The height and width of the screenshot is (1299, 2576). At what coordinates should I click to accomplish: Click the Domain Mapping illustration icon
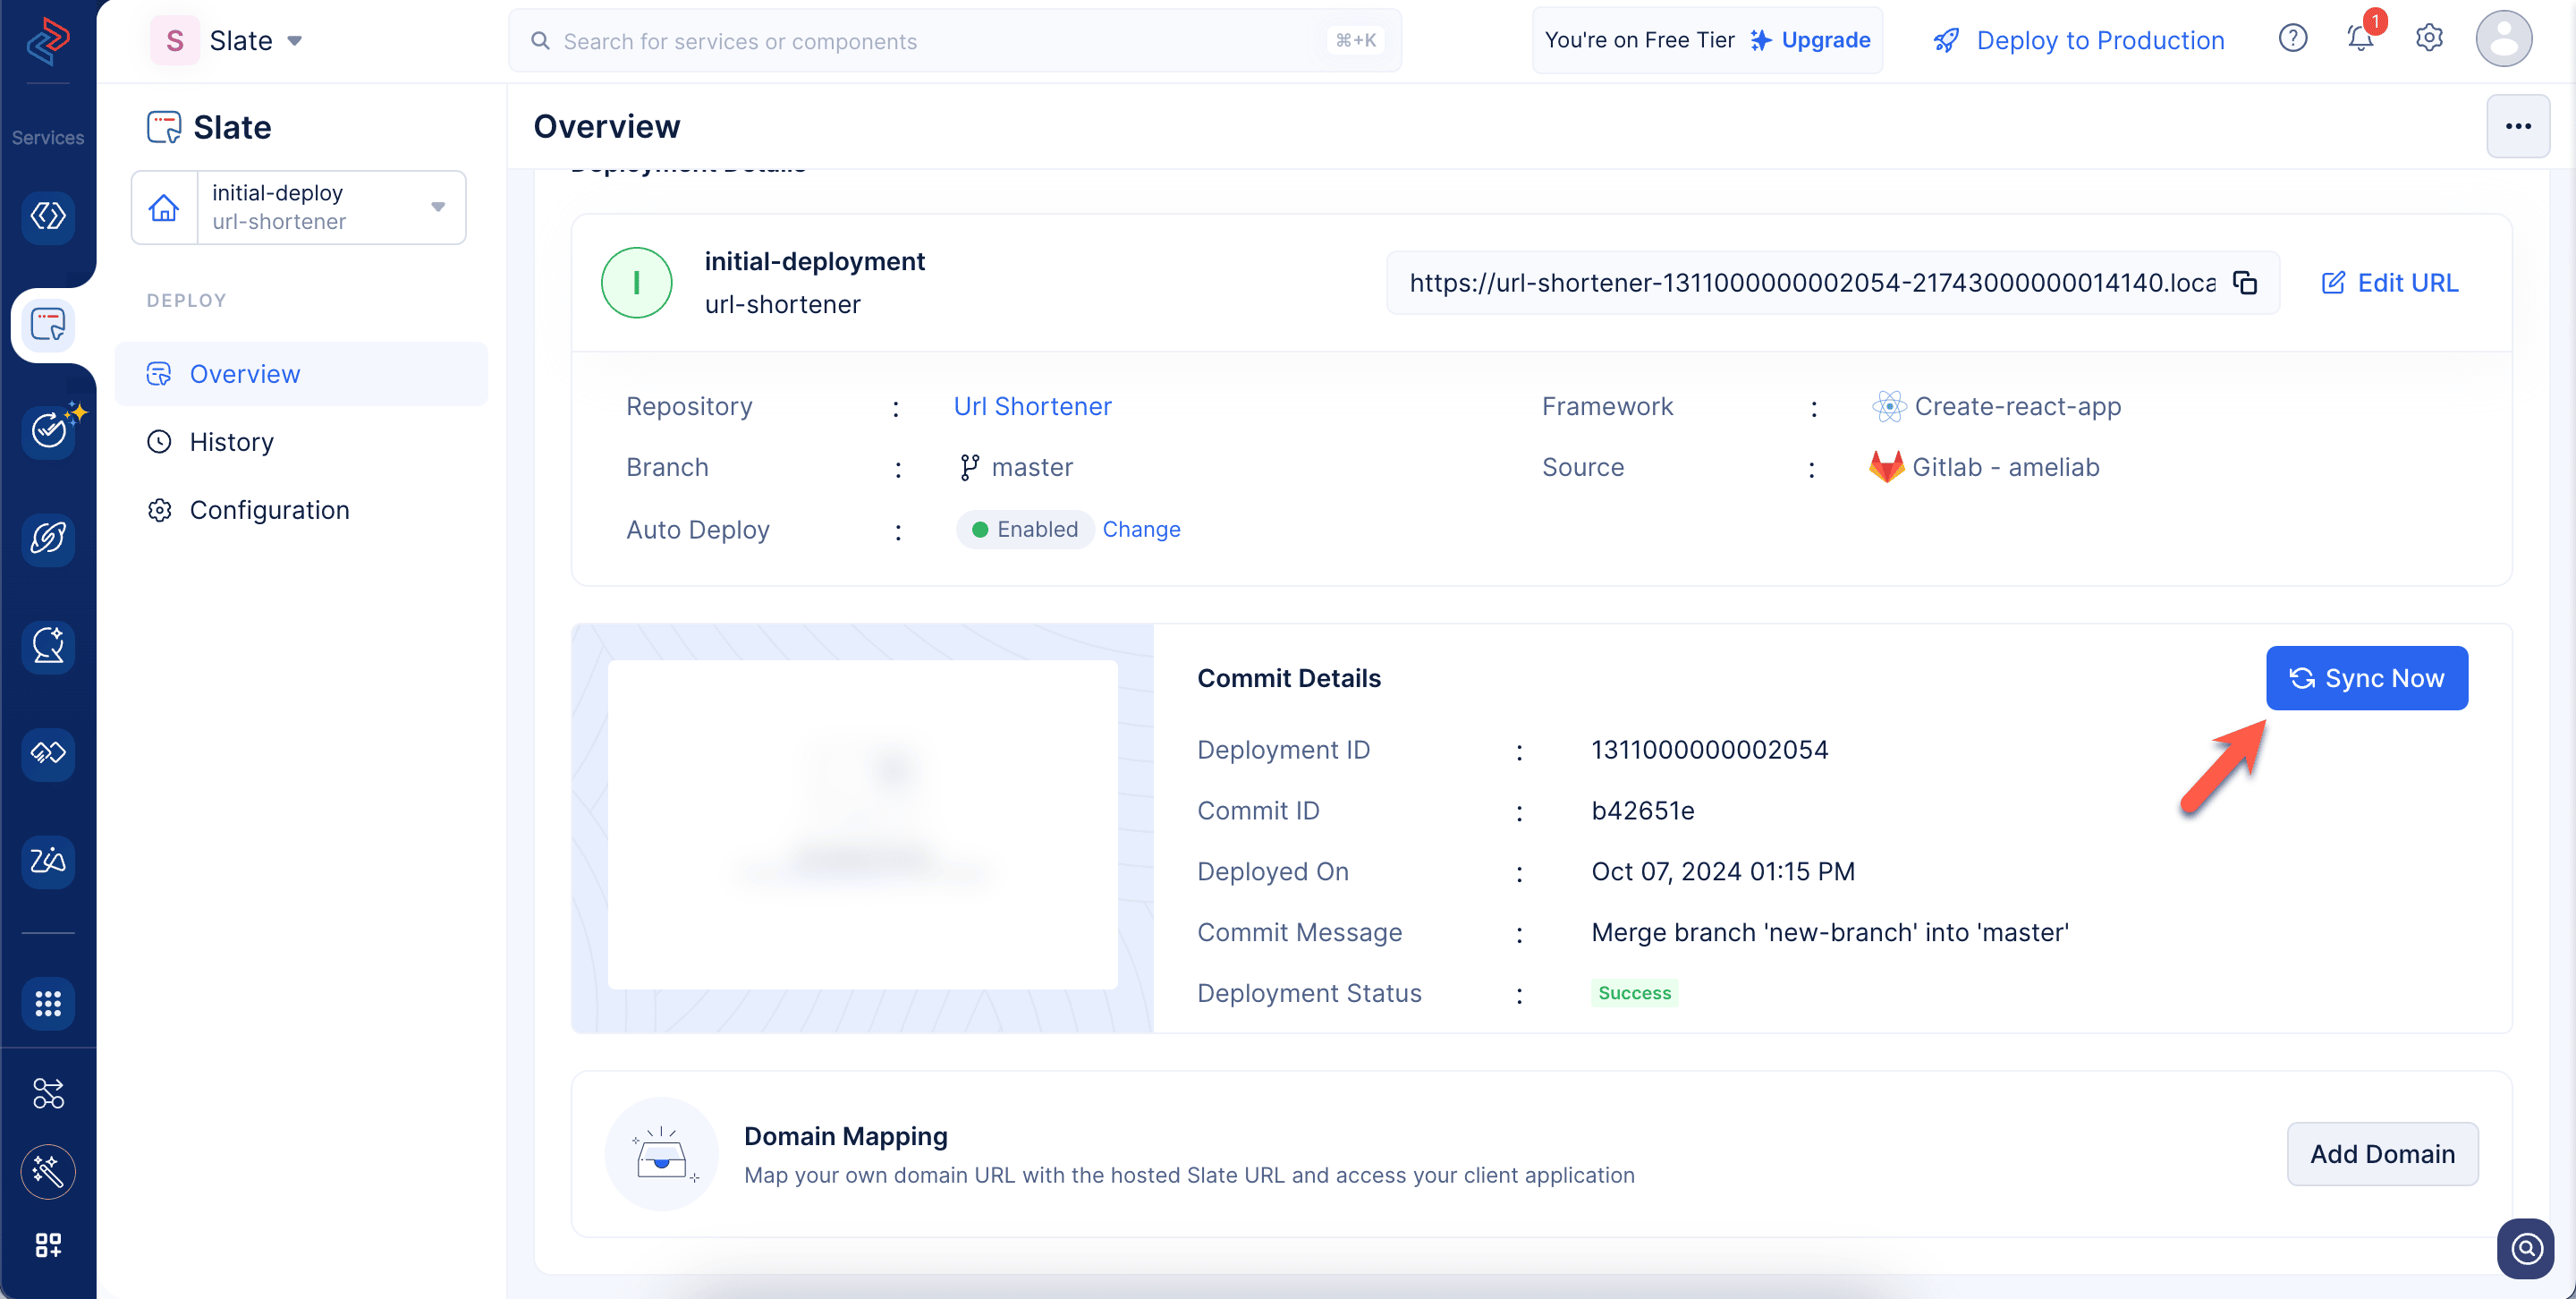point(661,1154)
